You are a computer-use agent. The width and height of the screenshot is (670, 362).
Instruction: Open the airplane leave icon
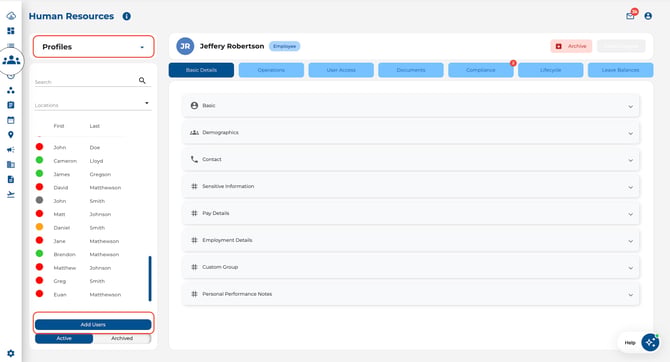click(11, 194)
